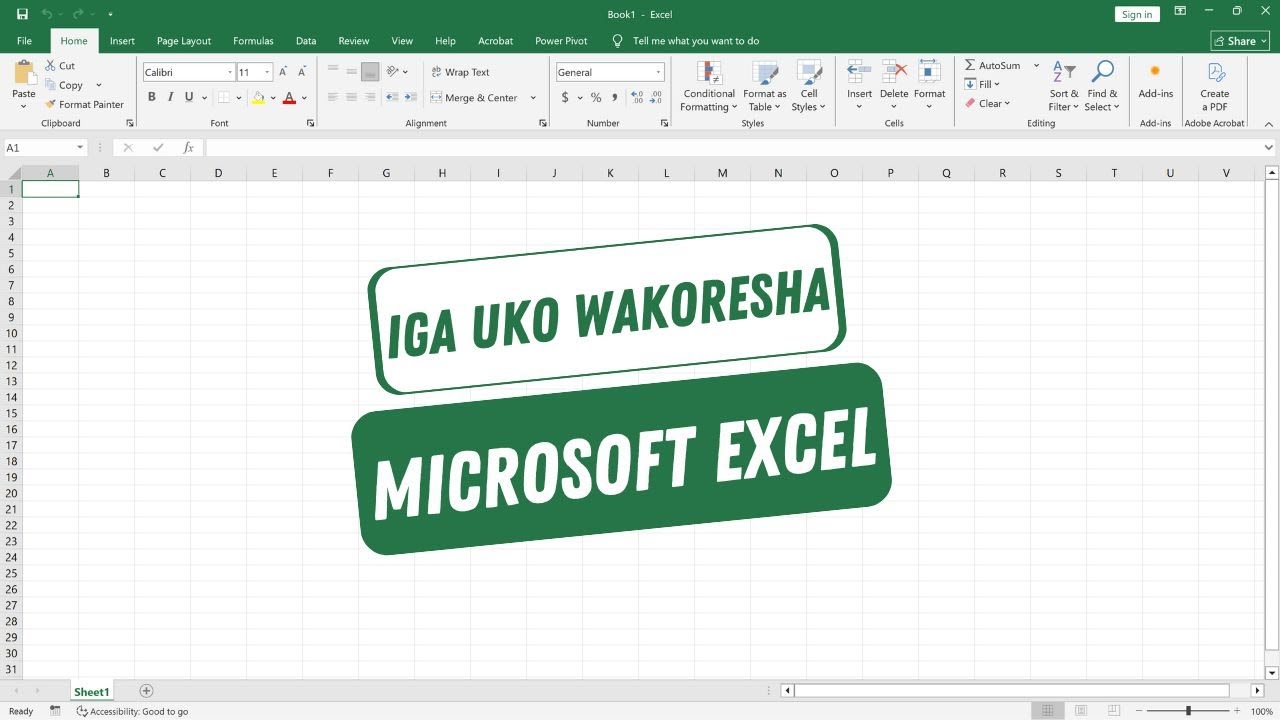Click the Accessibility: Good to go status

point(132,711)
